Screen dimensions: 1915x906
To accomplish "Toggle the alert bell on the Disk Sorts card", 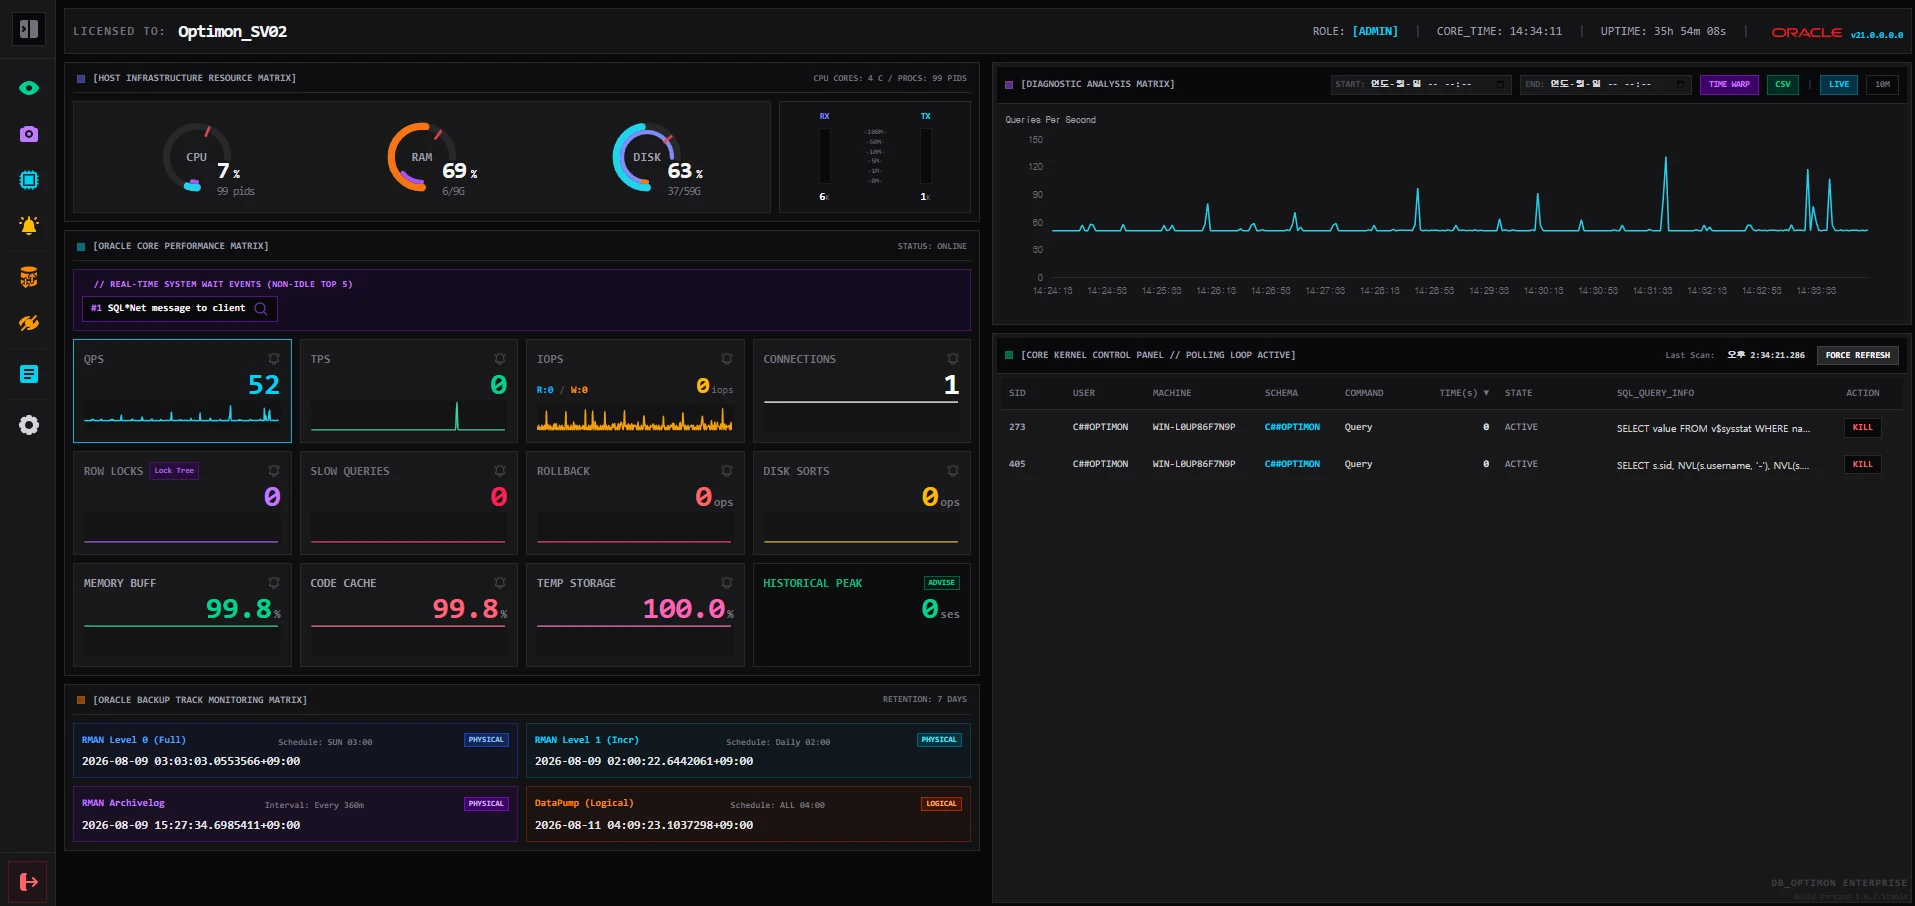I will click(x=953, y=471).
